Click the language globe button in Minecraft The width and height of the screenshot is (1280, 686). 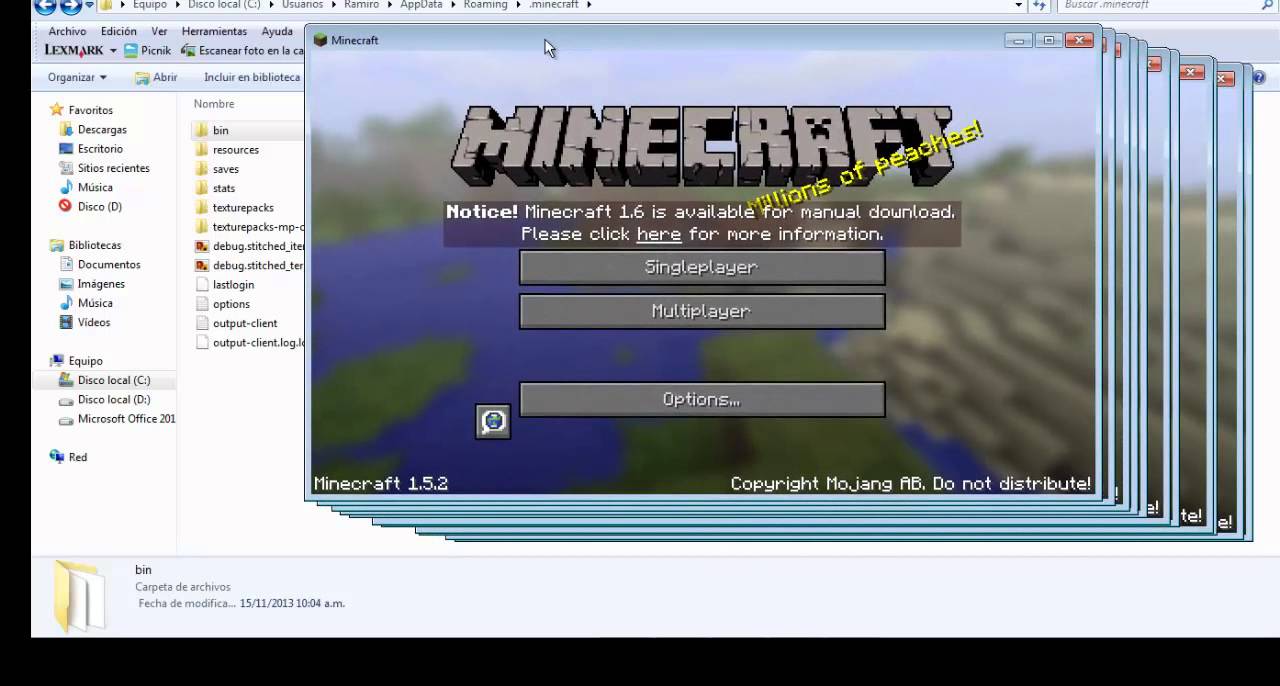(x=492, y=421)
